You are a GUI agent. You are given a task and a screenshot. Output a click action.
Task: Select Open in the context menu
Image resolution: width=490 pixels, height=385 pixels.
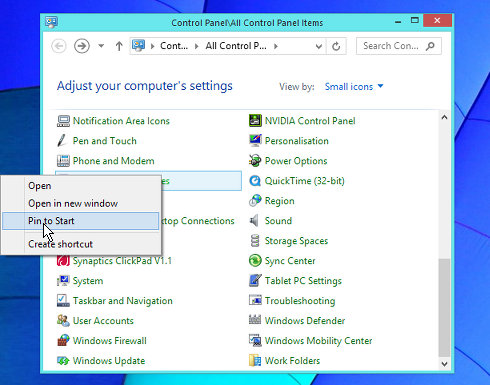pos(81,186)
